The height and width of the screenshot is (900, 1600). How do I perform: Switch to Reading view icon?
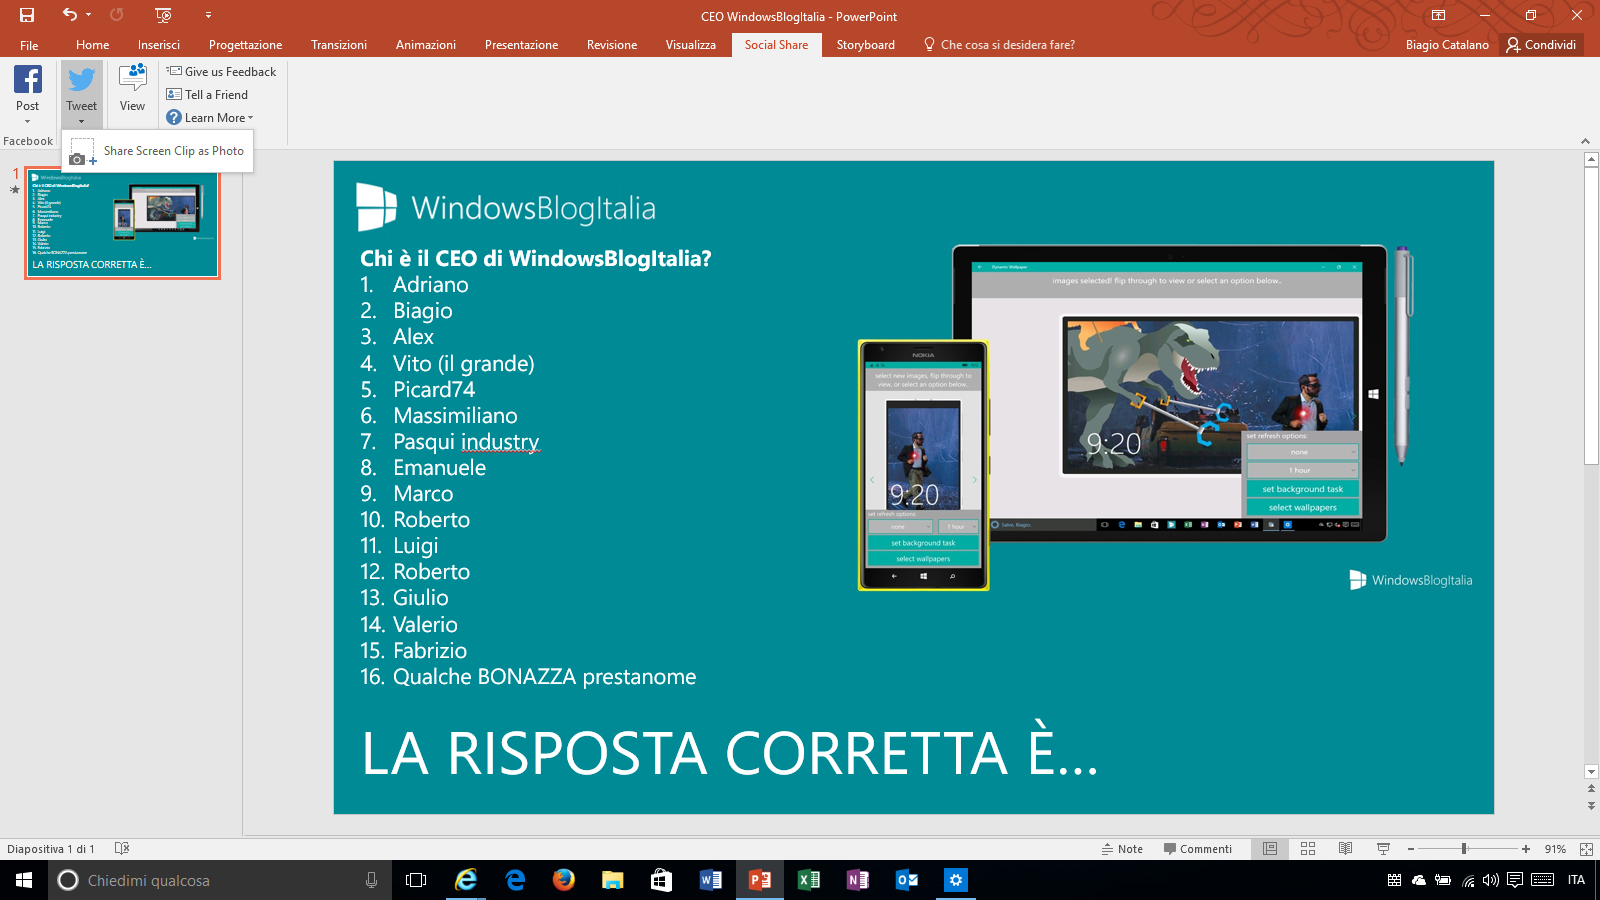1346,849
